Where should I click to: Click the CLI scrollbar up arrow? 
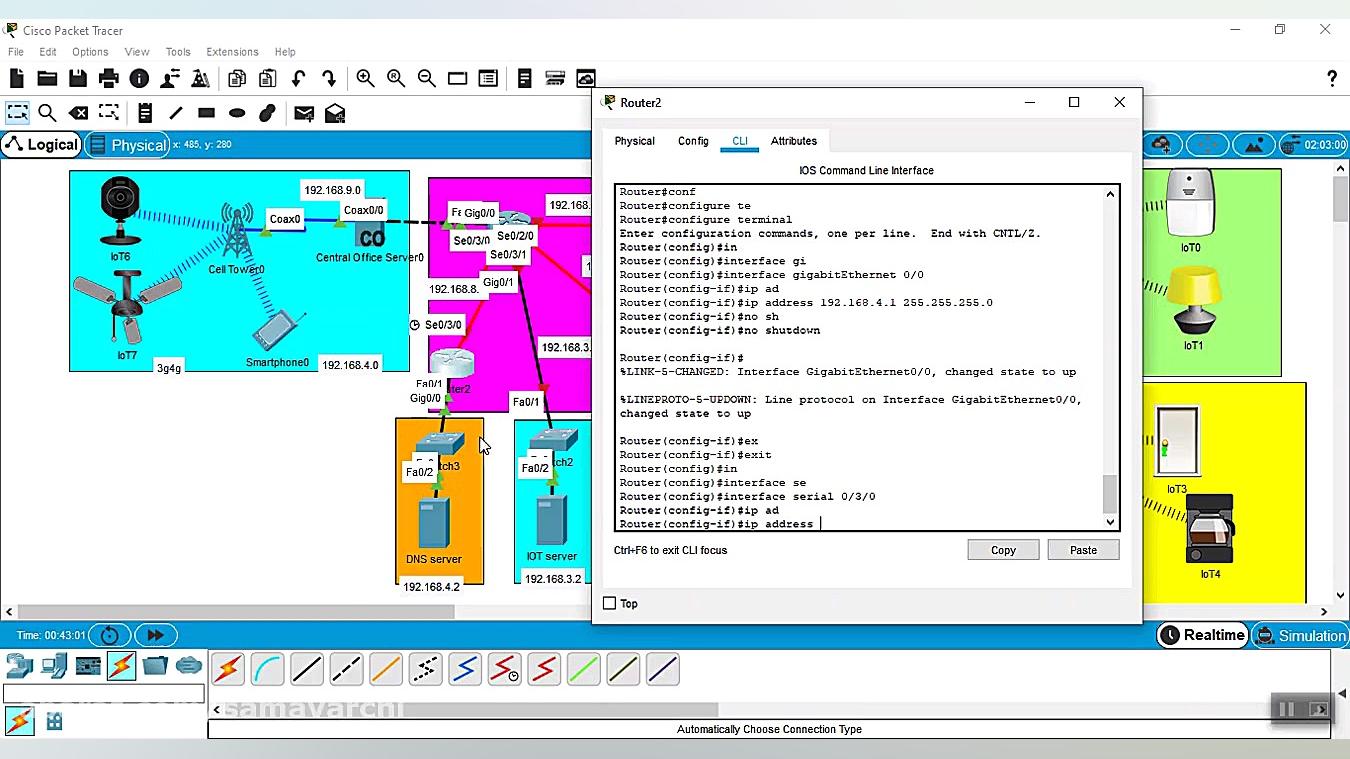pyautogui.click(x=1110, y=194)
